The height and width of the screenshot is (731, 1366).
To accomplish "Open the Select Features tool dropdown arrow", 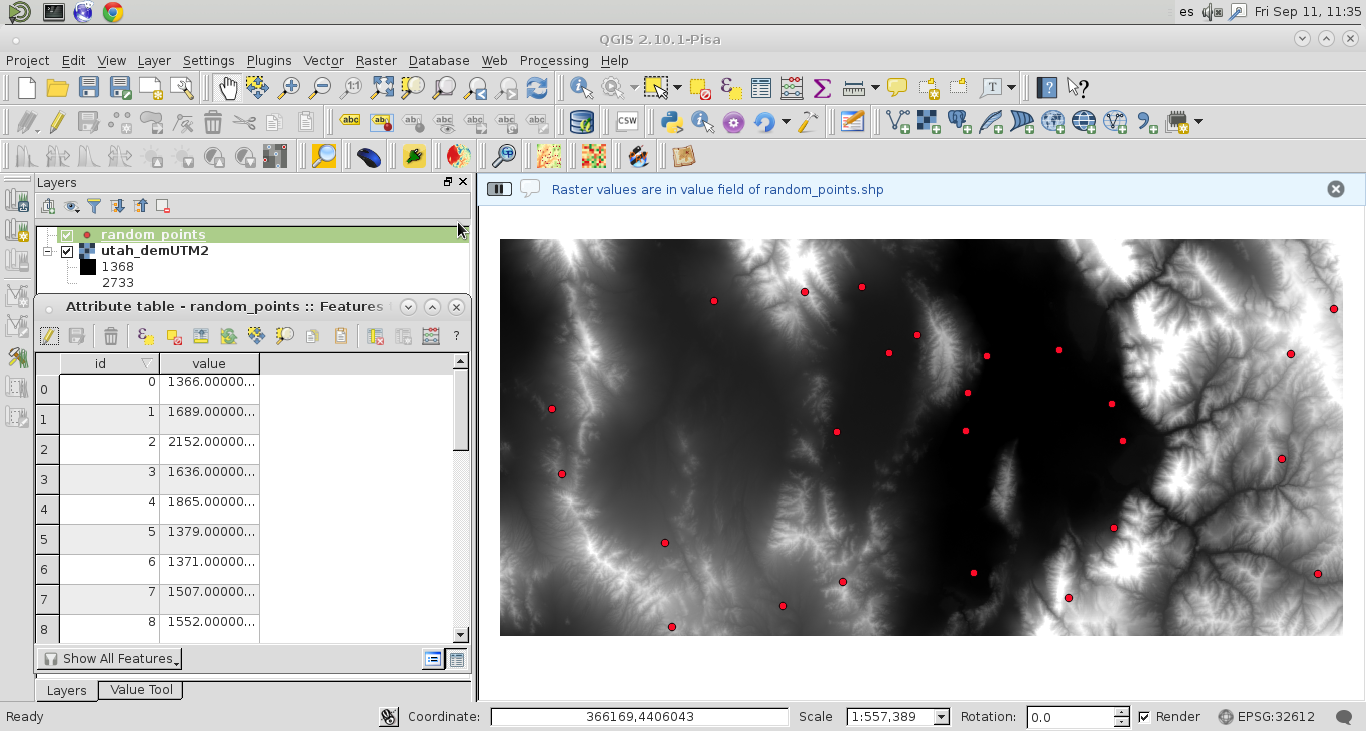I will (677, 88).
